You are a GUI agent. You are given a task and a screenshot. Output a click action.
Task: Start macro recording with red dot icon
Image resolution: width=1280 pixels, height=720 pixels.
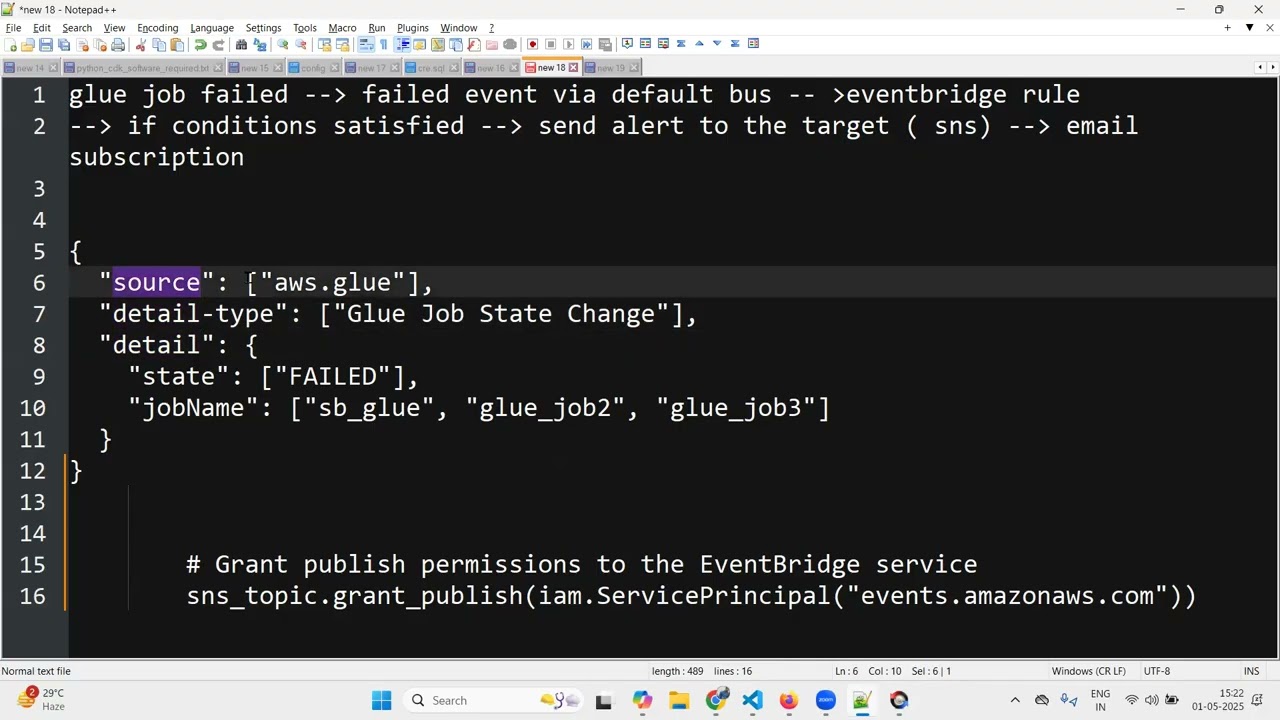pos(532,45)
